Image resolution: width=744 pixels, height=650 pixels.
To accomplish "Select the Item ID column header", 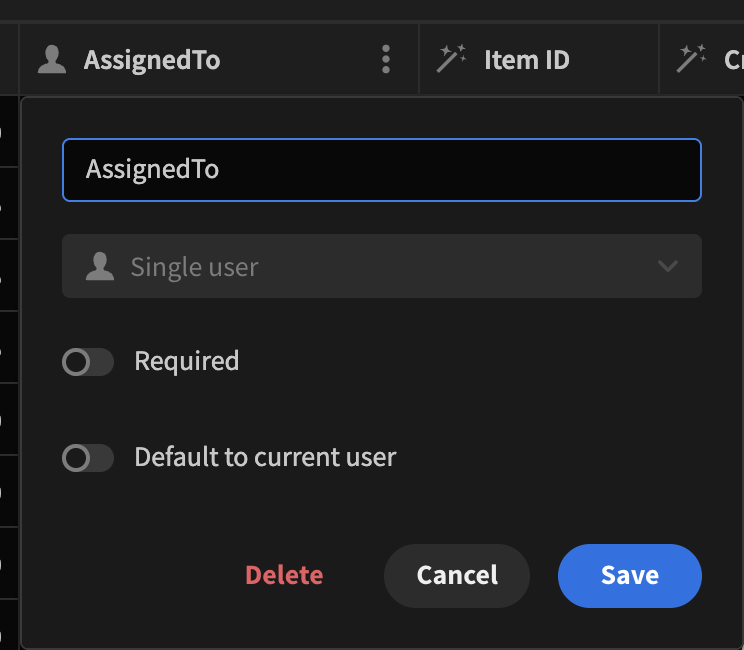I will point(526,60).
